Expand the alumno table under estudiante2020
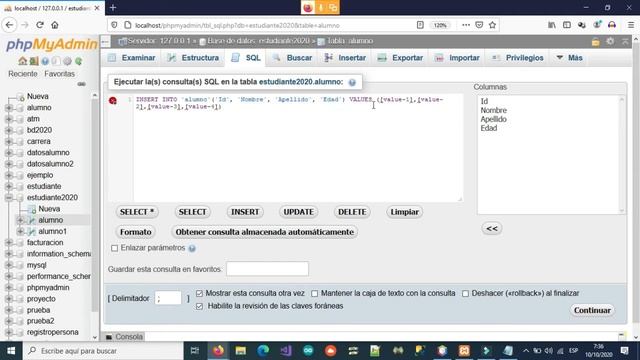640x360 pixels. click(20, 220)
